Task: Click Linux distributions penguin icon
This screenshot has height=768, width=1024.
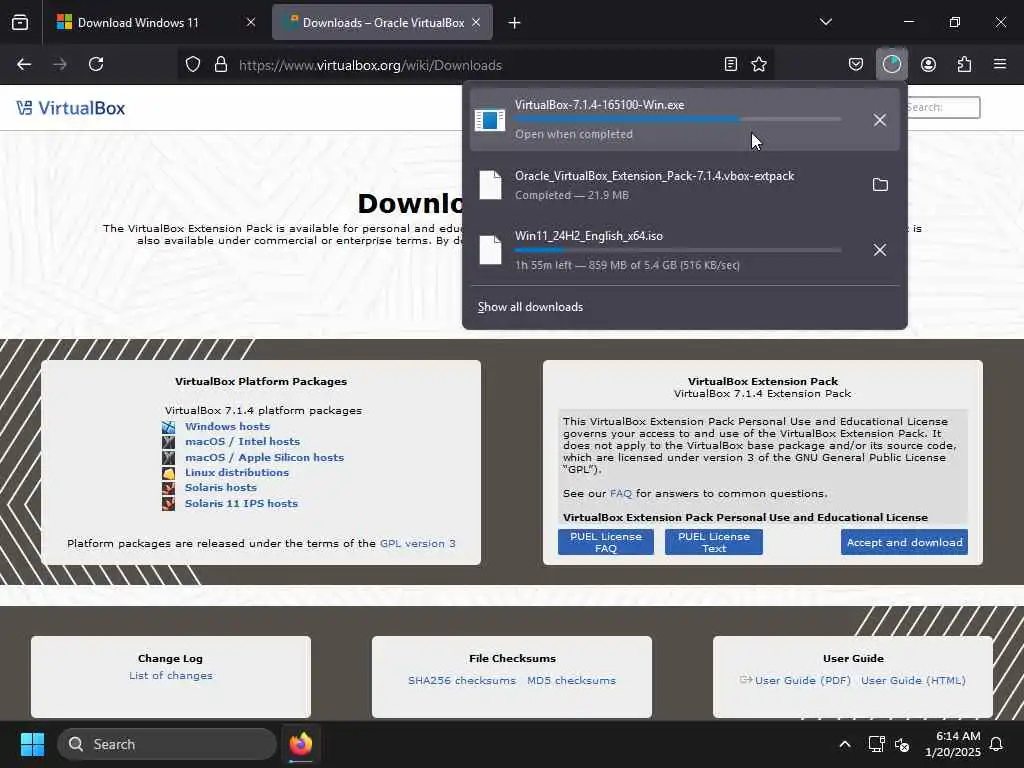Action: pos(168,473)
